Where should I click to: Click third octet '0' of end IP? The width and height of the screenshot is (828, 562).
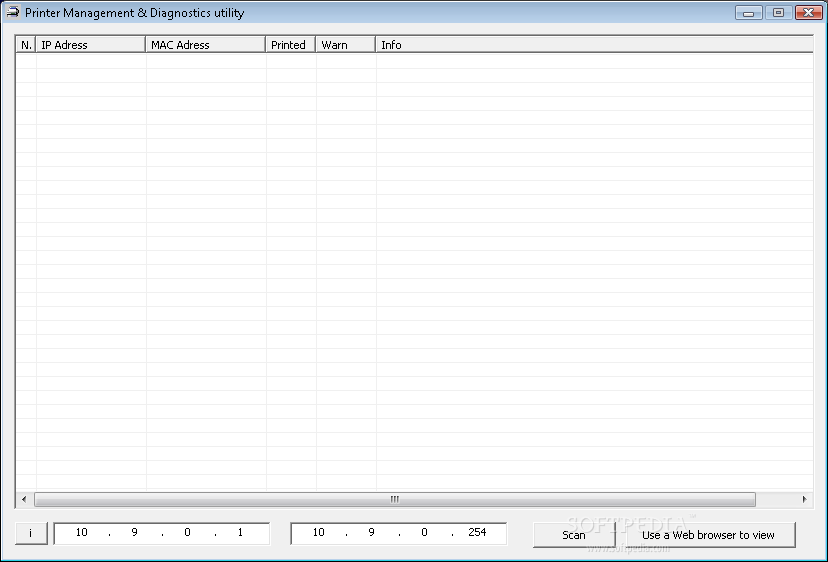tap(424, 532)
